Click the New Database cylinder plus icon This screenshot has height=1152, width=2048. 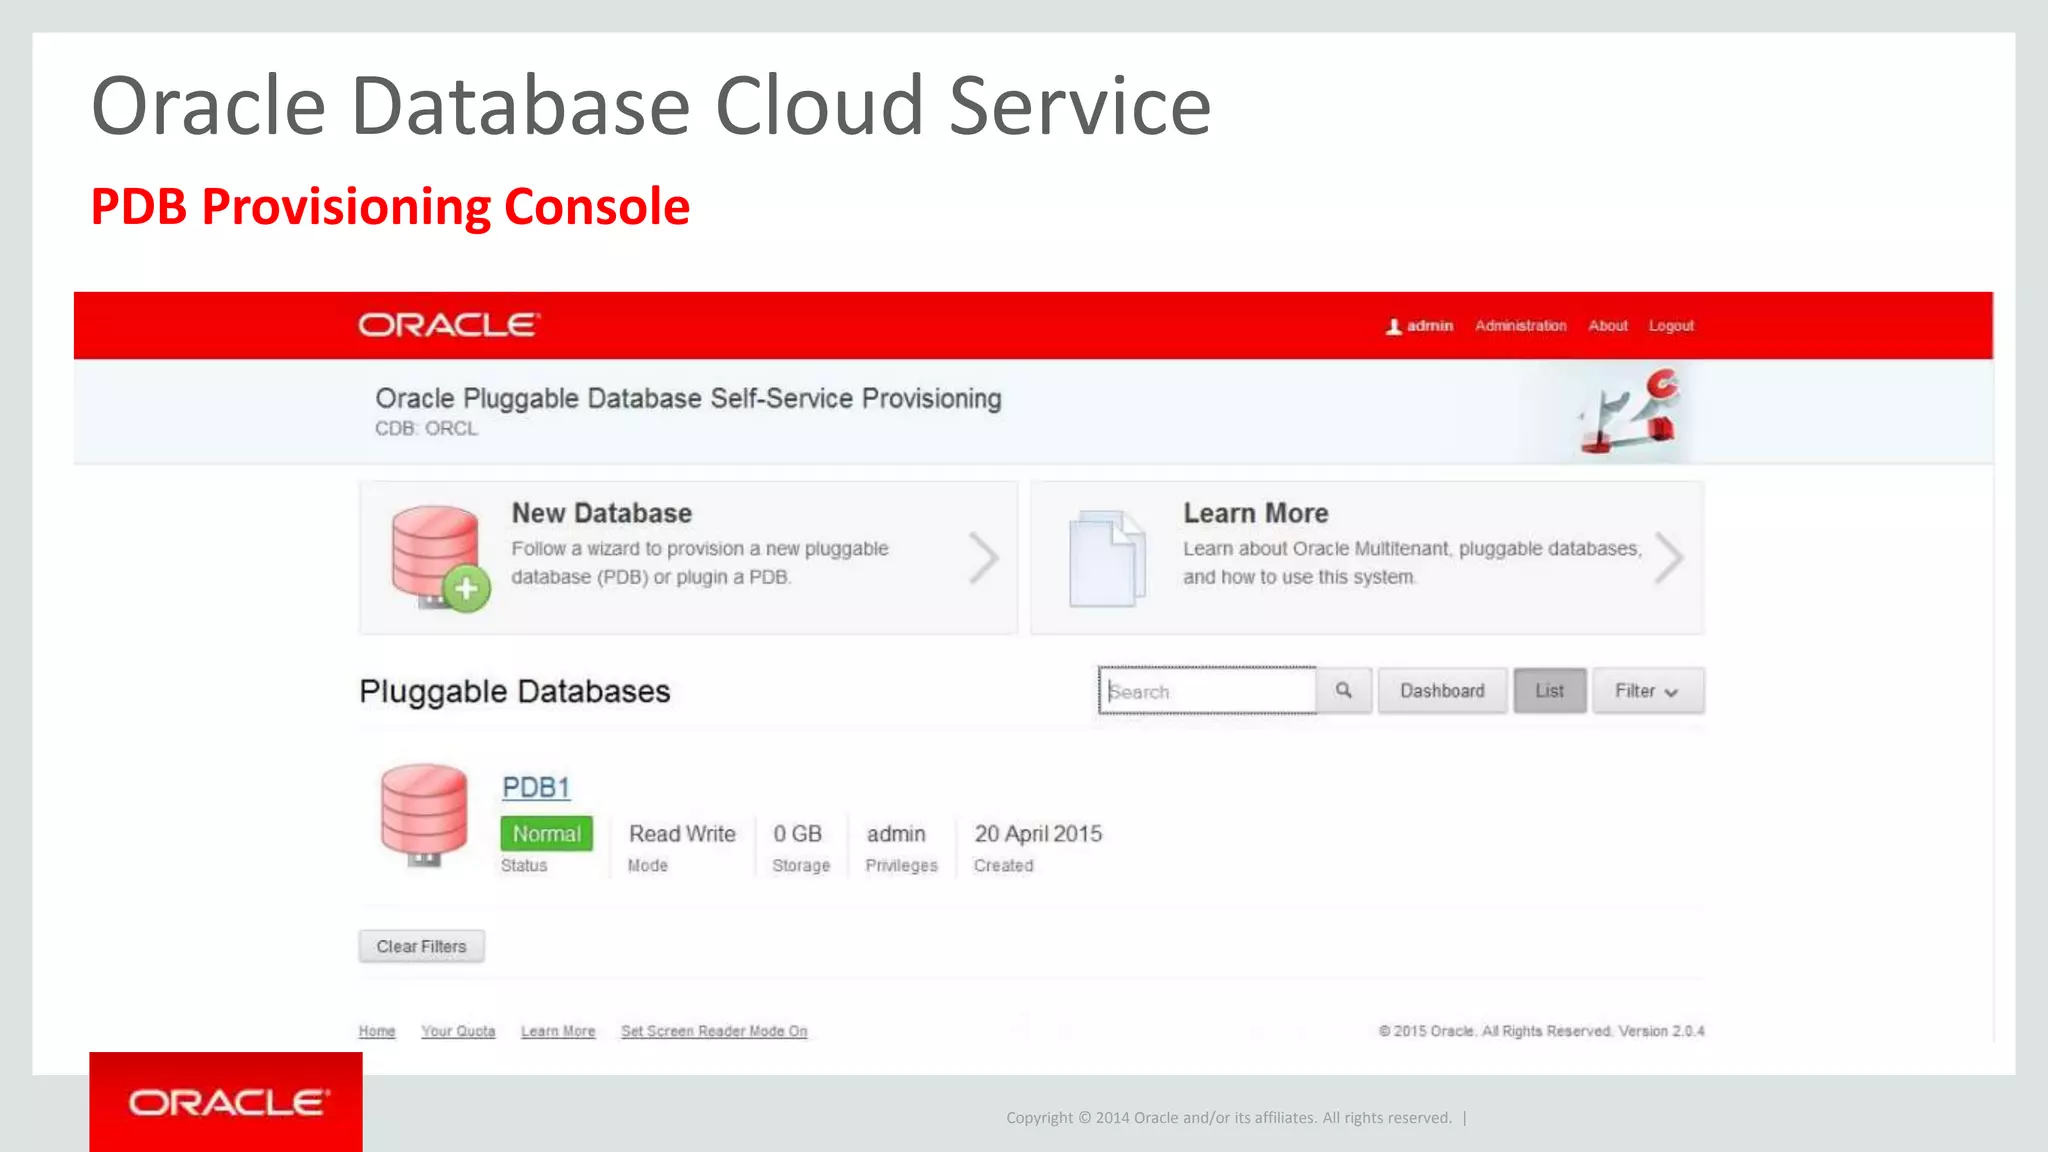tap(440, 558)
